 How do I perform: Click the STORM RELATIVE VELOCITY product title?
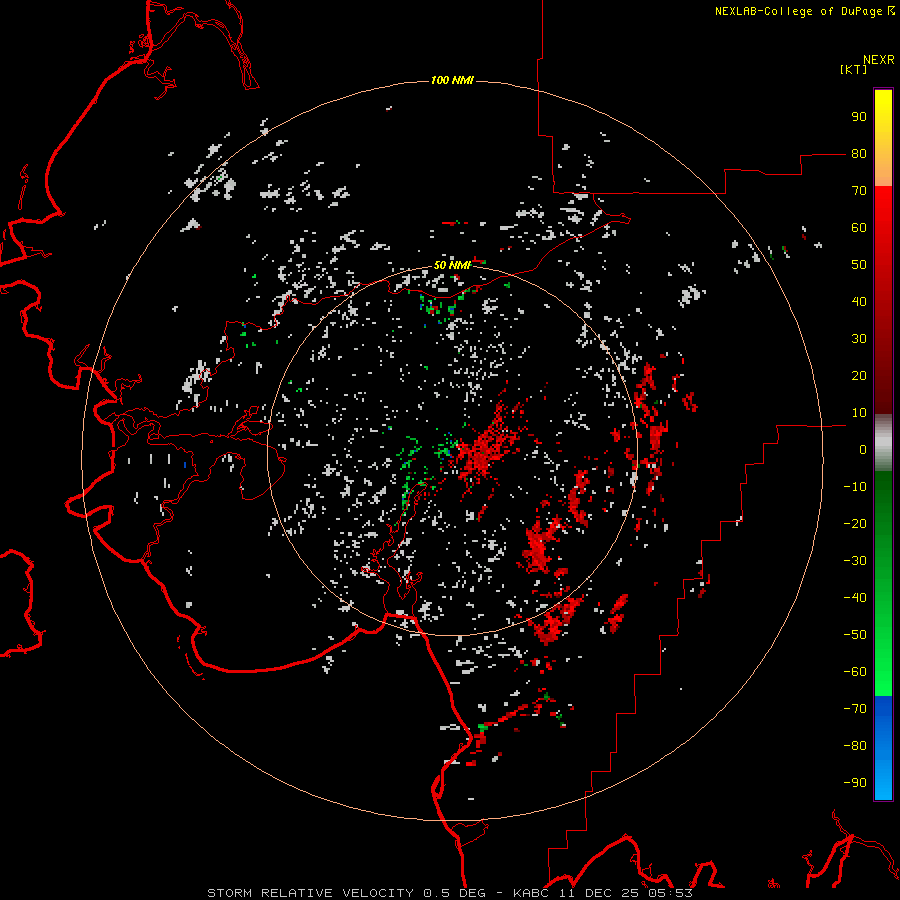point(310,893)
